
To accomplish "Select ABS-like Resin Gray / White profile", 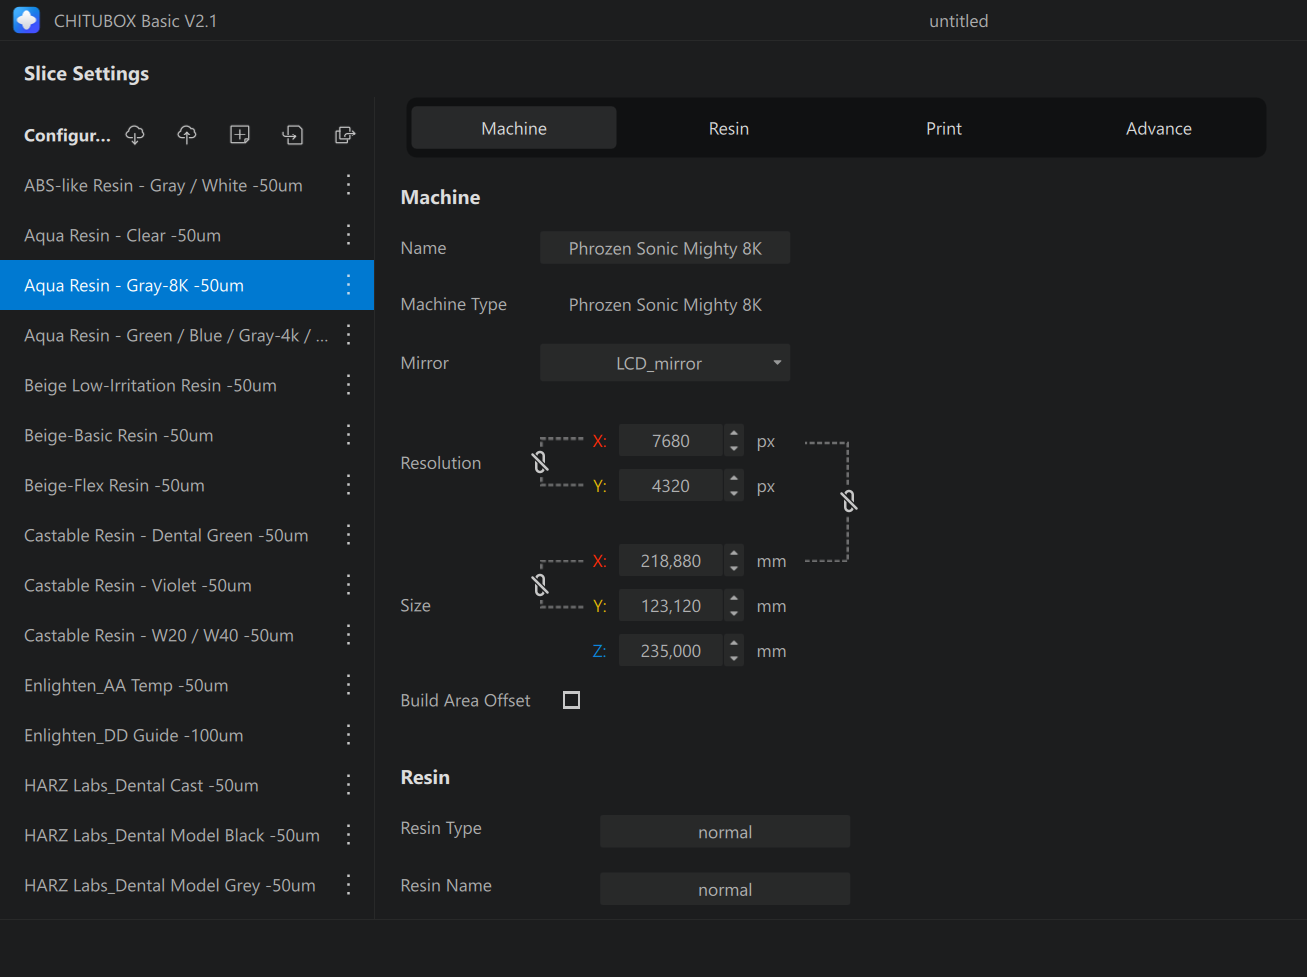I will [x=187, y=185].
